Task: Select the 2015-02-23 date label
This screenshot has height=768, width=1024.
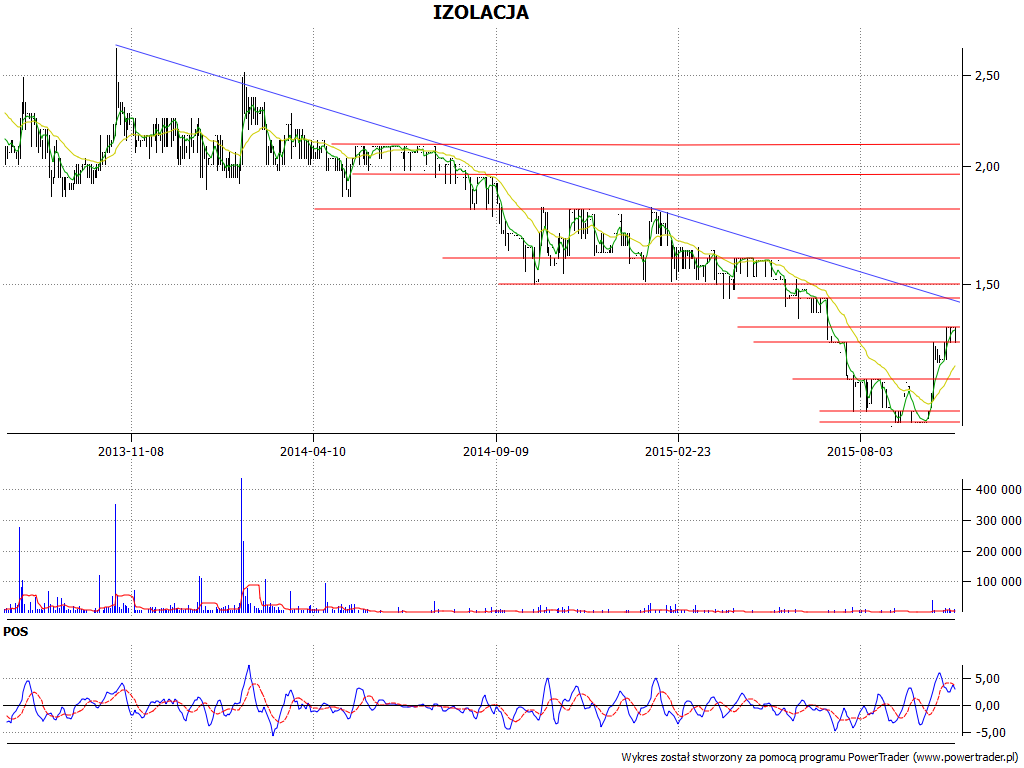Action: [x=678, y=451]
